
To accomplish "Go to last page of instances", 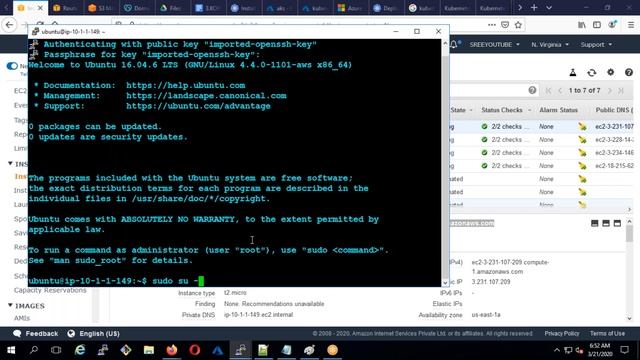I will (621, 91).
